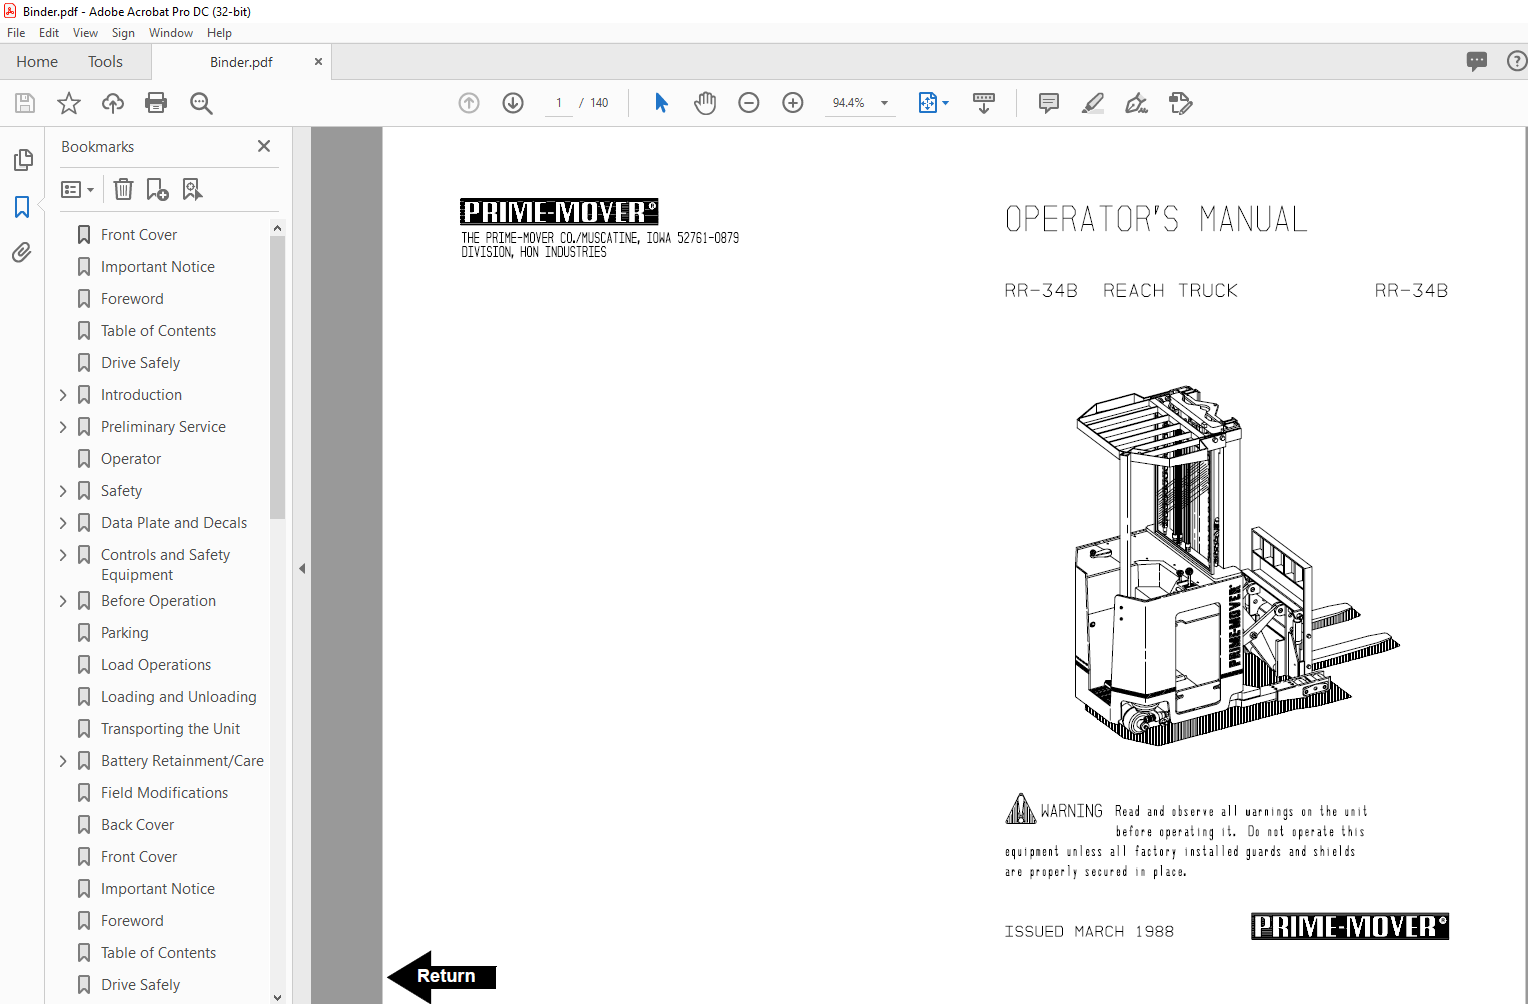Zoom out with minus button
The image size is (1528, 1004).
[749, 103]
